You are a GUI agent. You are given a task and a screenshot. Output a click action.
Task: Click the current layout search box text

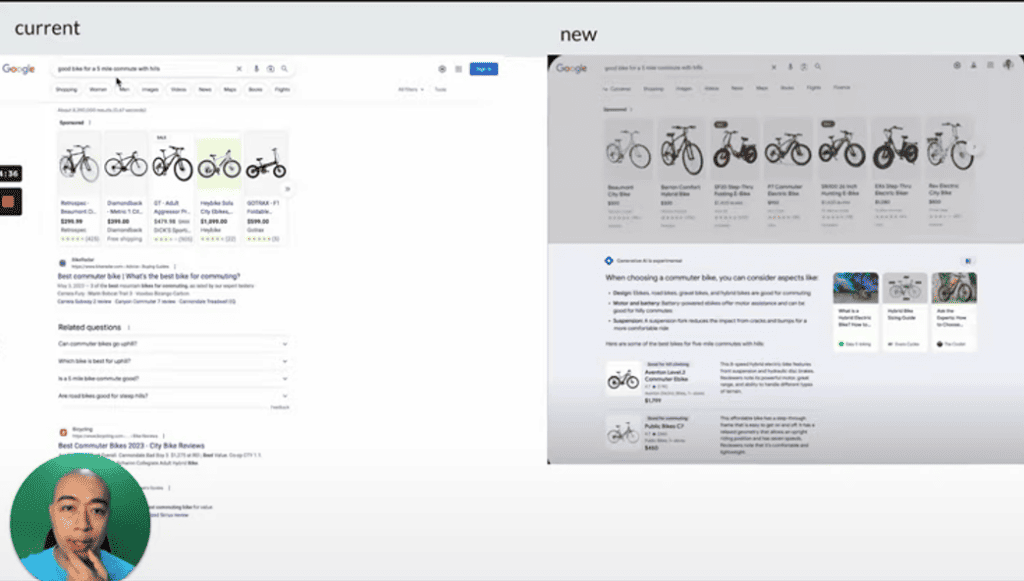click(x=108, y=69)
